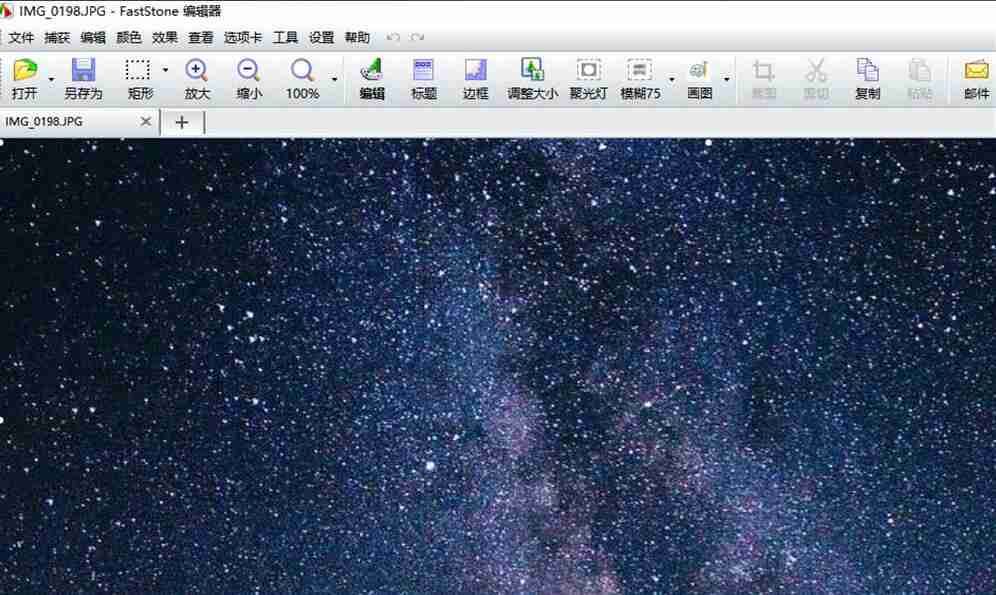The height and width of the screenshot is (595, 996).
Task: Open the 设置 menu
Action: pyautogui.click(x=320, y=37)
